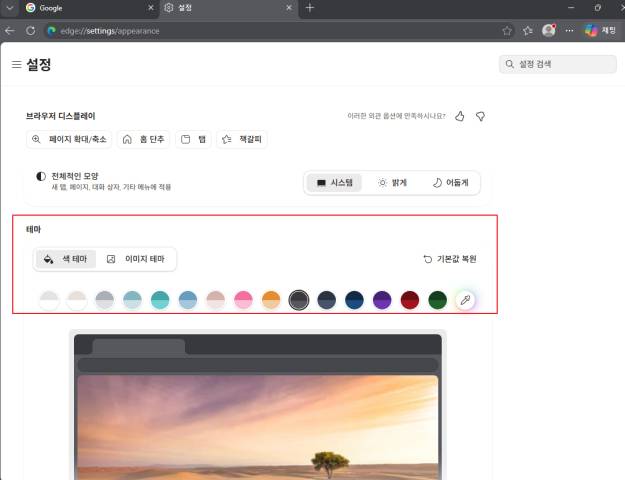This screenshot has width=625, height=480.
Task: Open the tab actions dropdown arrow
Action: click(10, 8)
